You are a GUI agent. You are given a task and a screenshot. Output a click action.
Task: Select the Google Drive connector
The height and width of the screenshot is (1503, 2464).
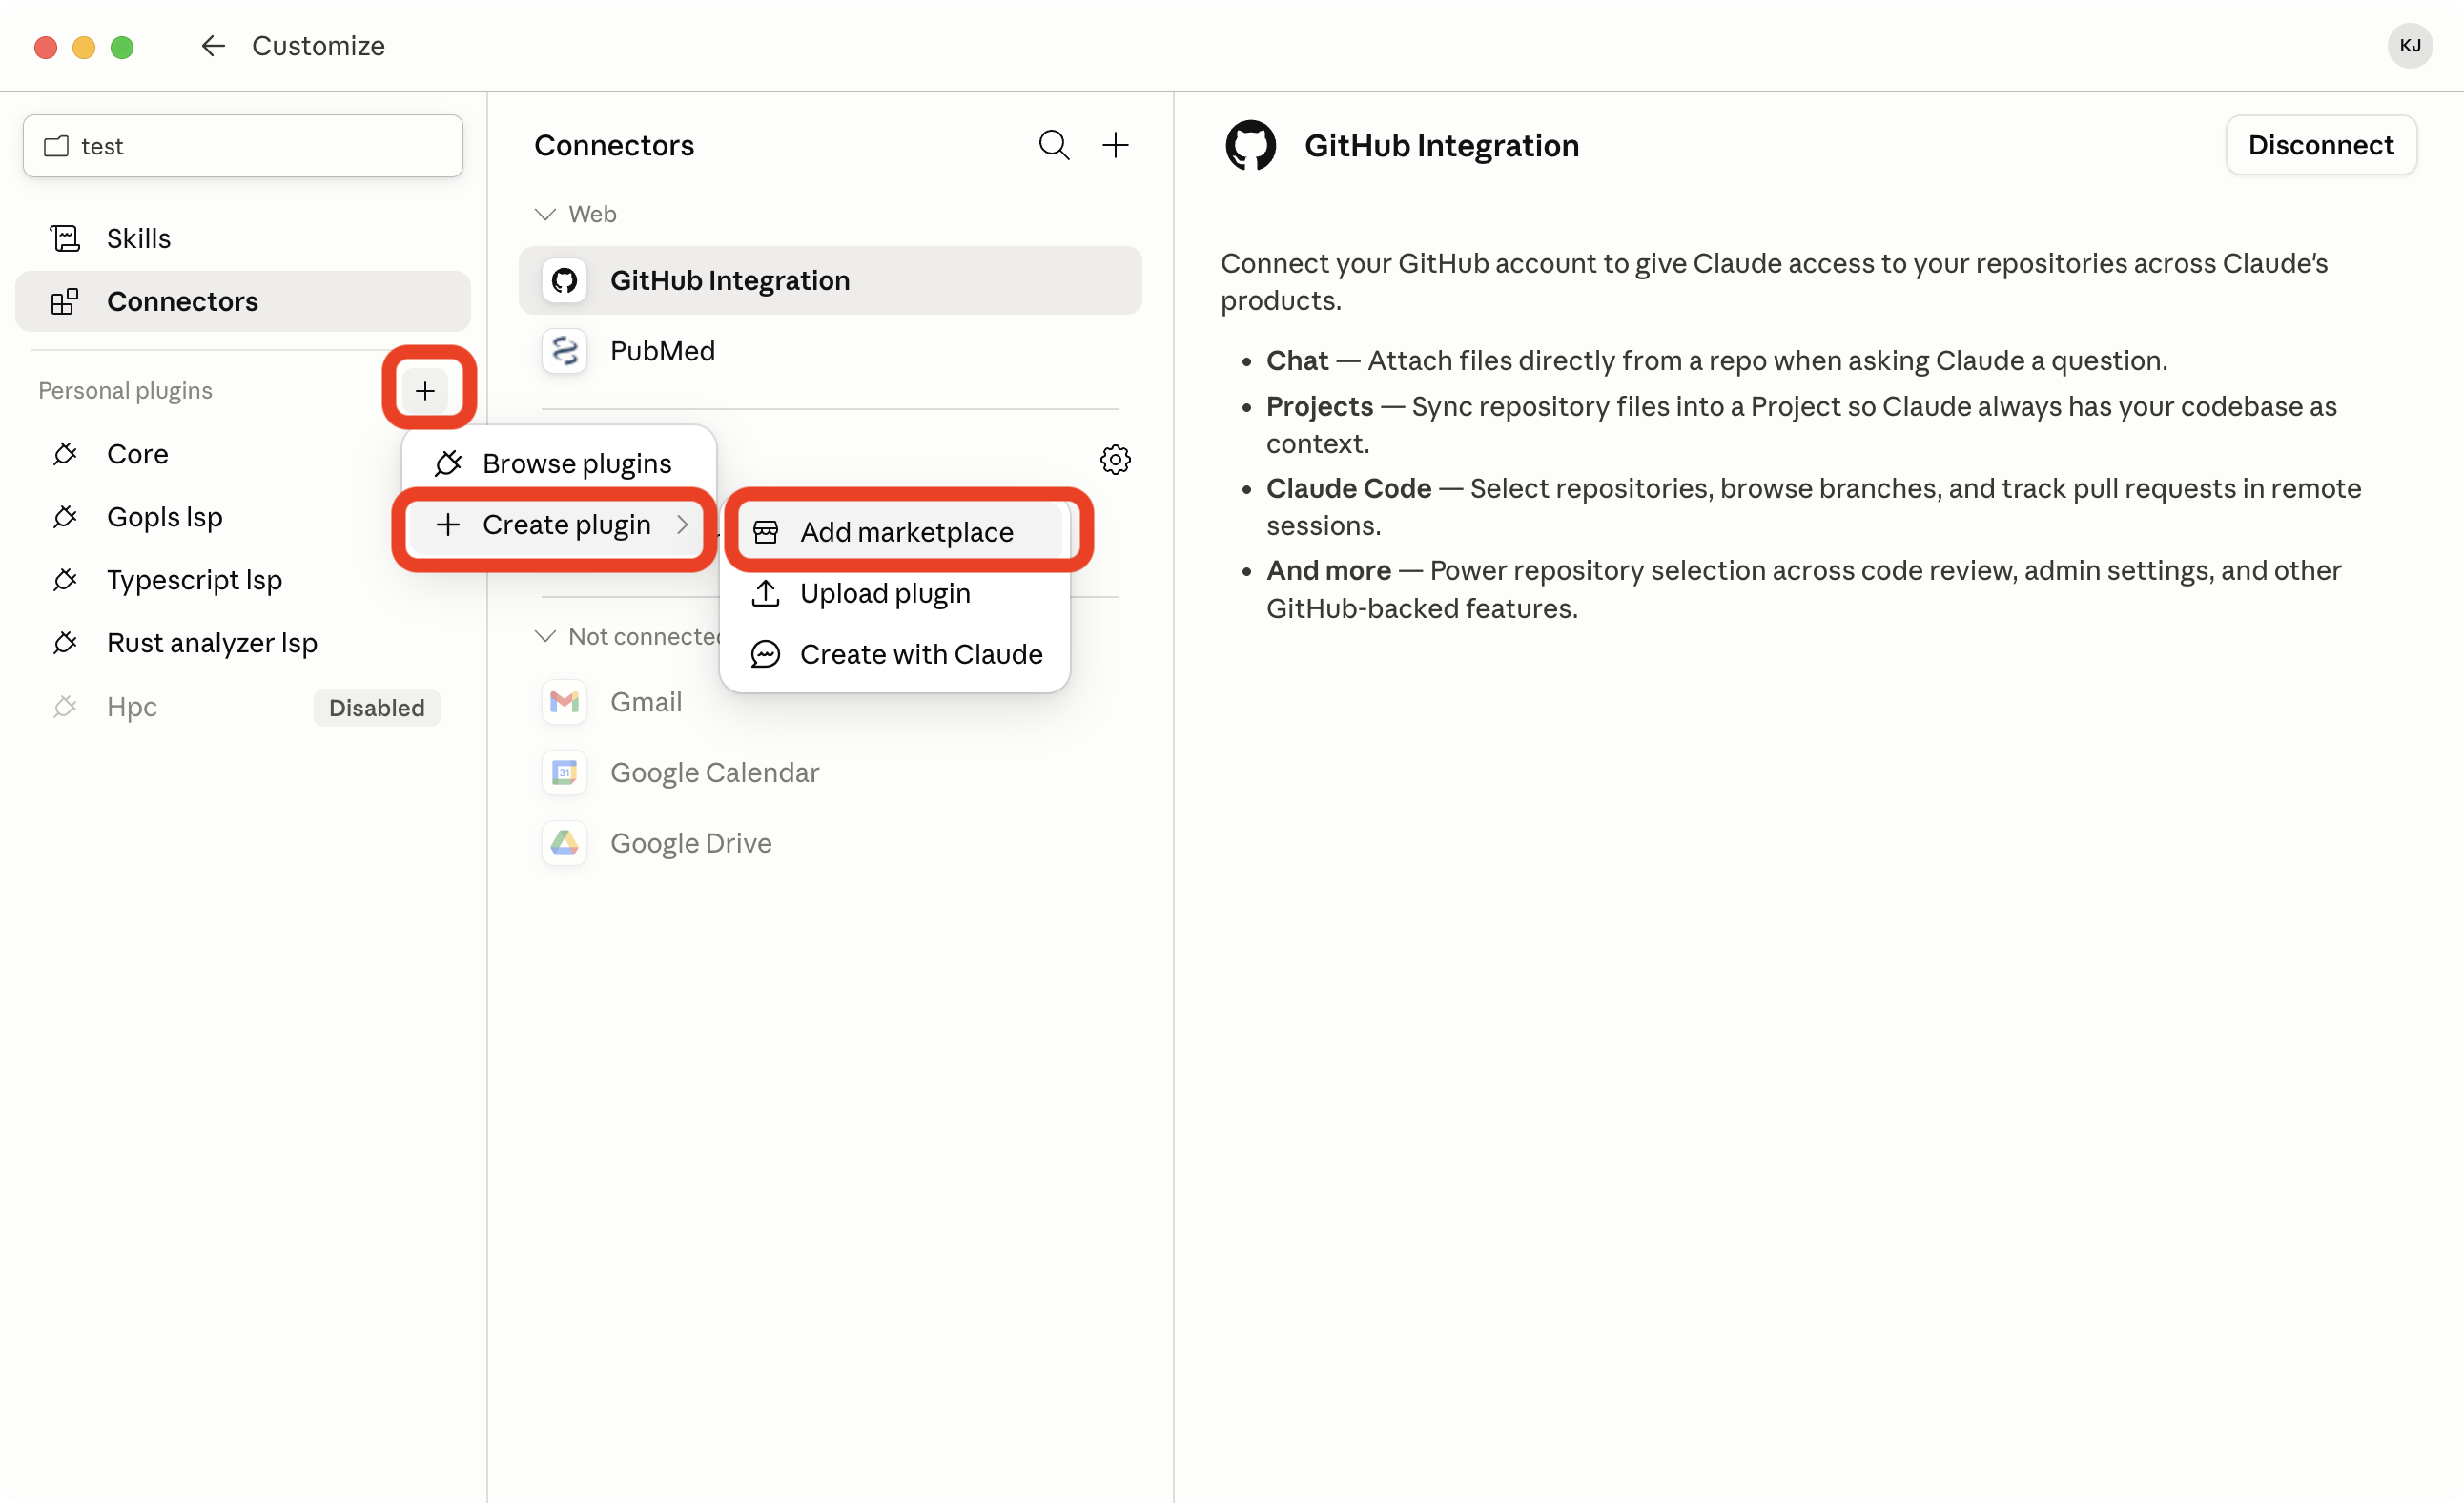click(x=830, y=843)
